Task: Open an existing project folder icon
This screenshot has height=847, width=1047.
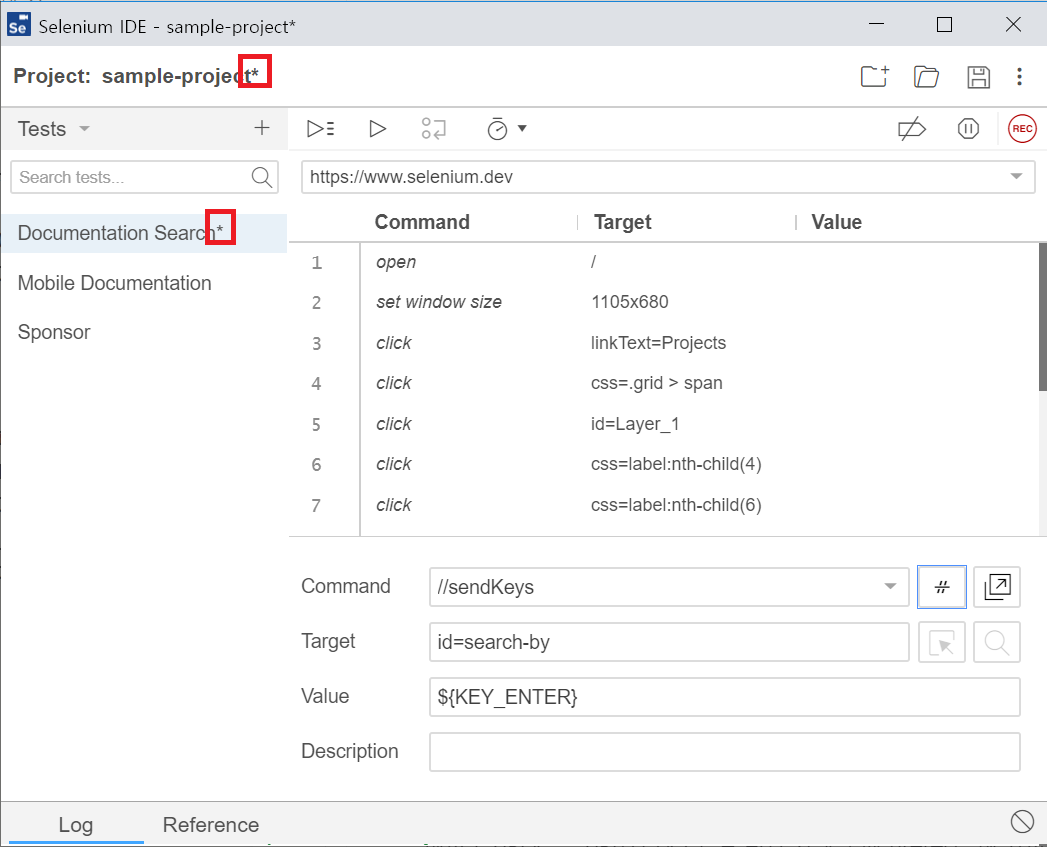Action: pos(926,77)
